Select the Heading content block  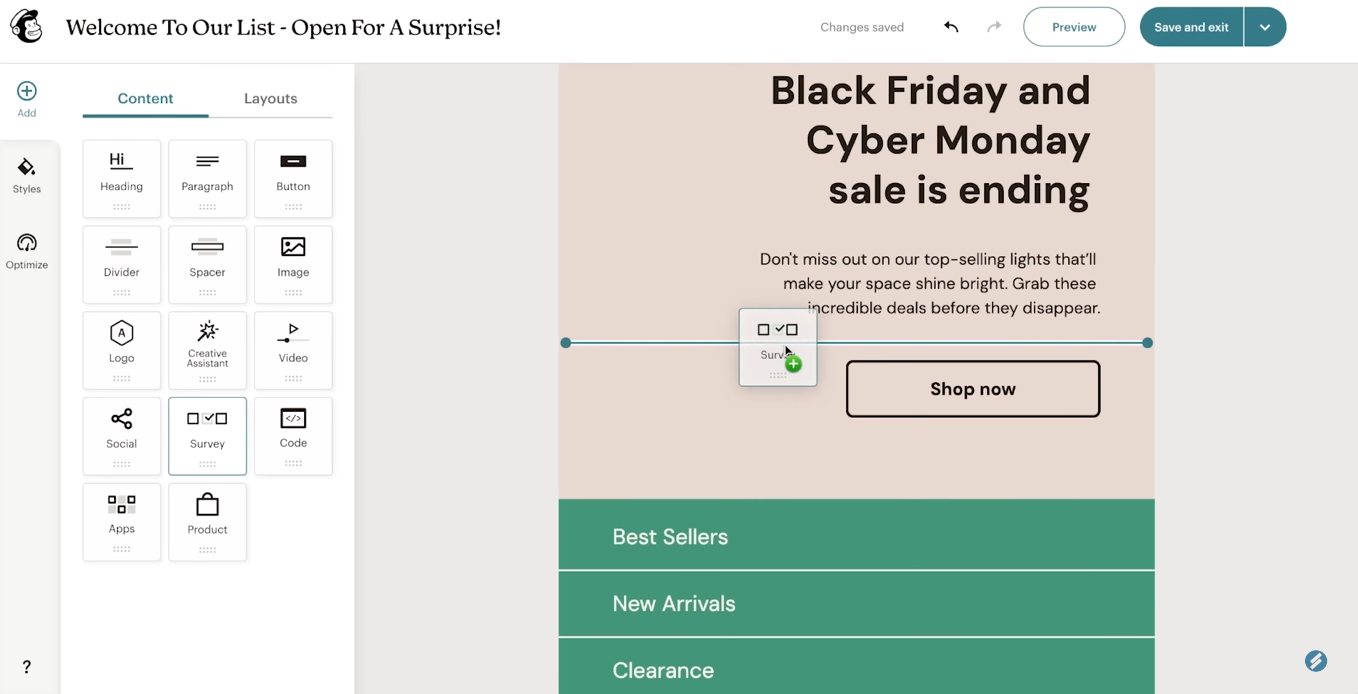click(122, 178)
